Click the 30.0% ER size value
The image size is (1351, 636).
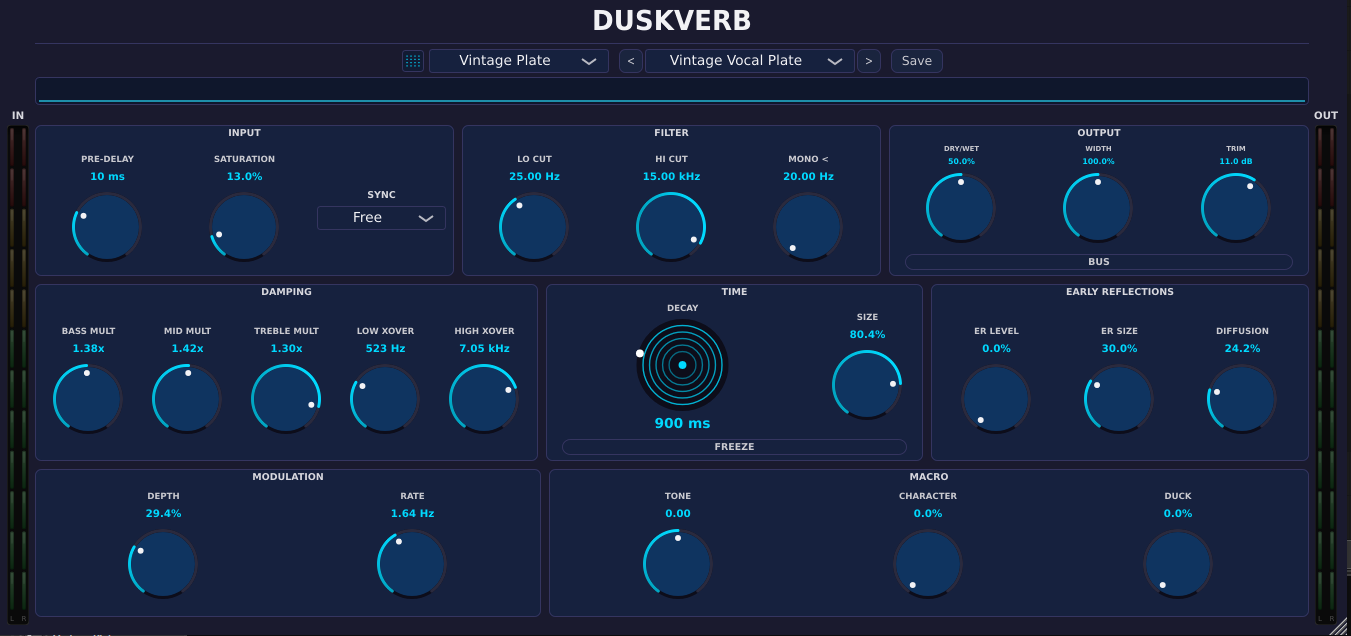pyautogui.click(x=1119, y=348)
